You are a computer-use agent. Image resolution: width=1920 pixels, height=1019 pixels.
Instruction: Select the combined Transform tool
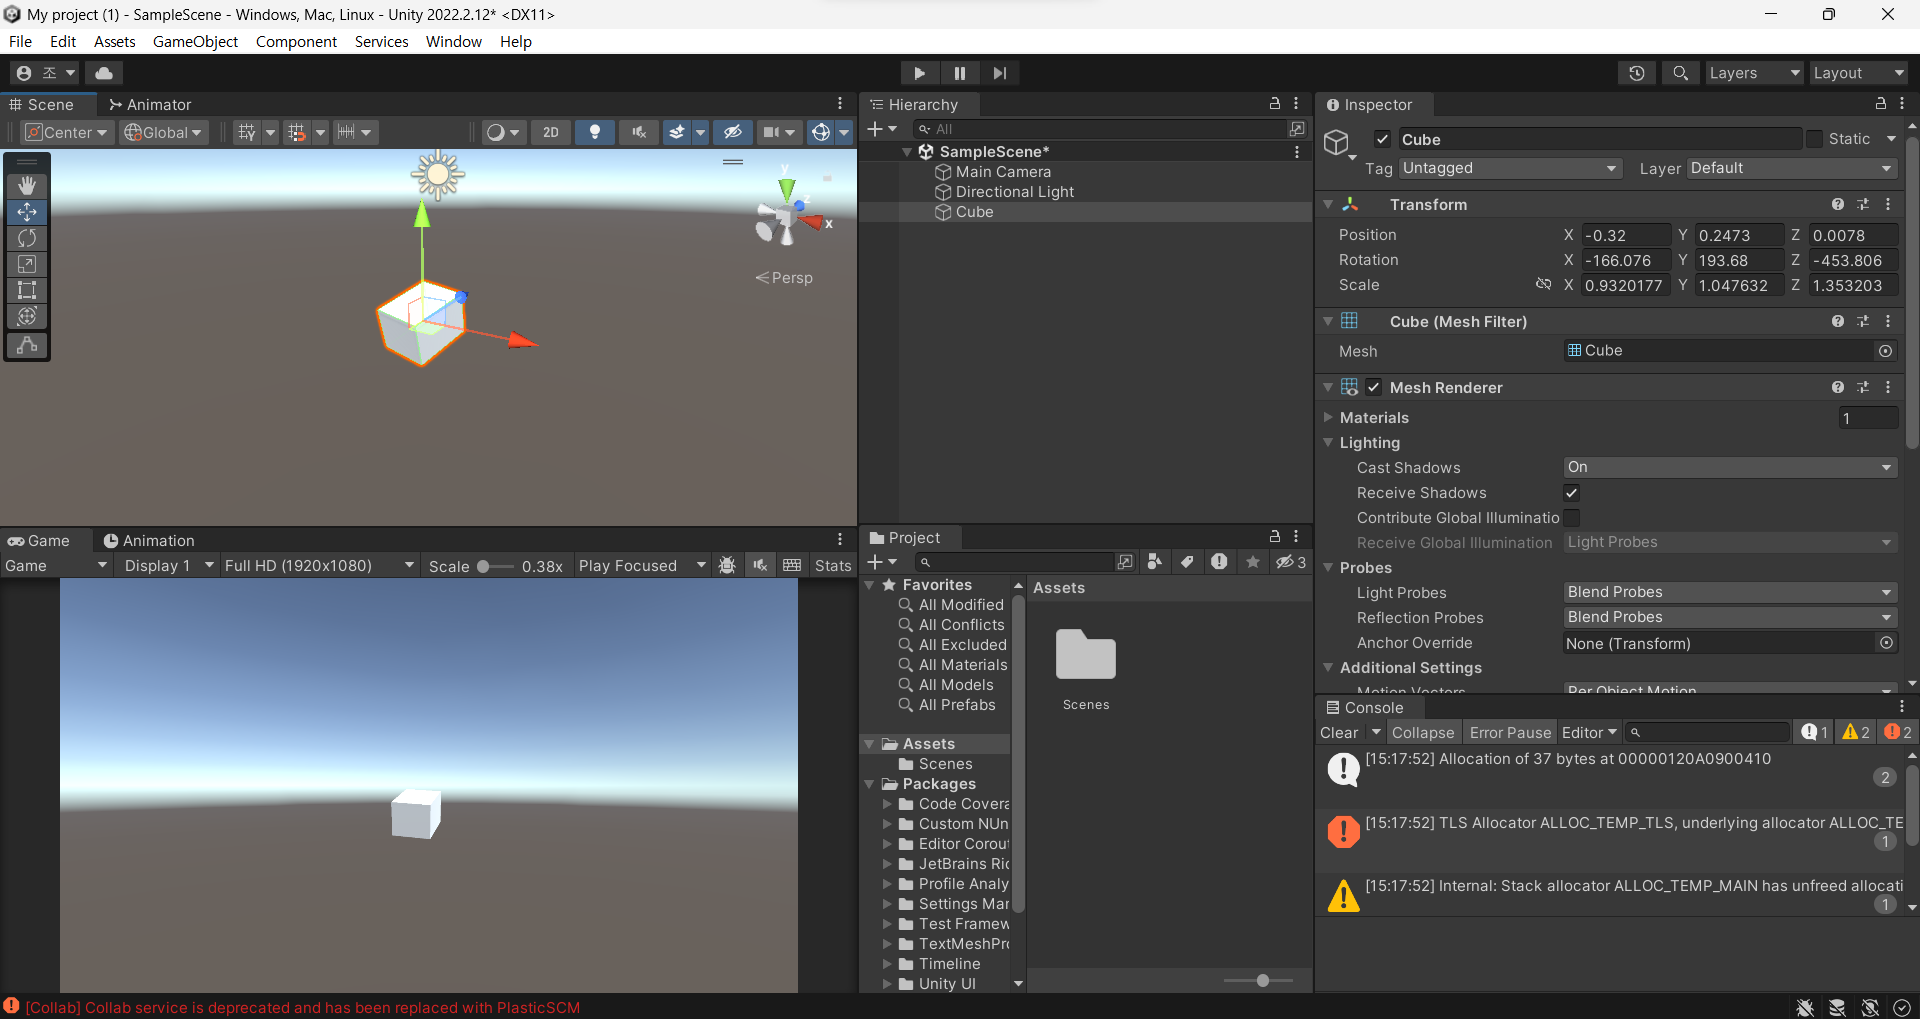[27, 316]
